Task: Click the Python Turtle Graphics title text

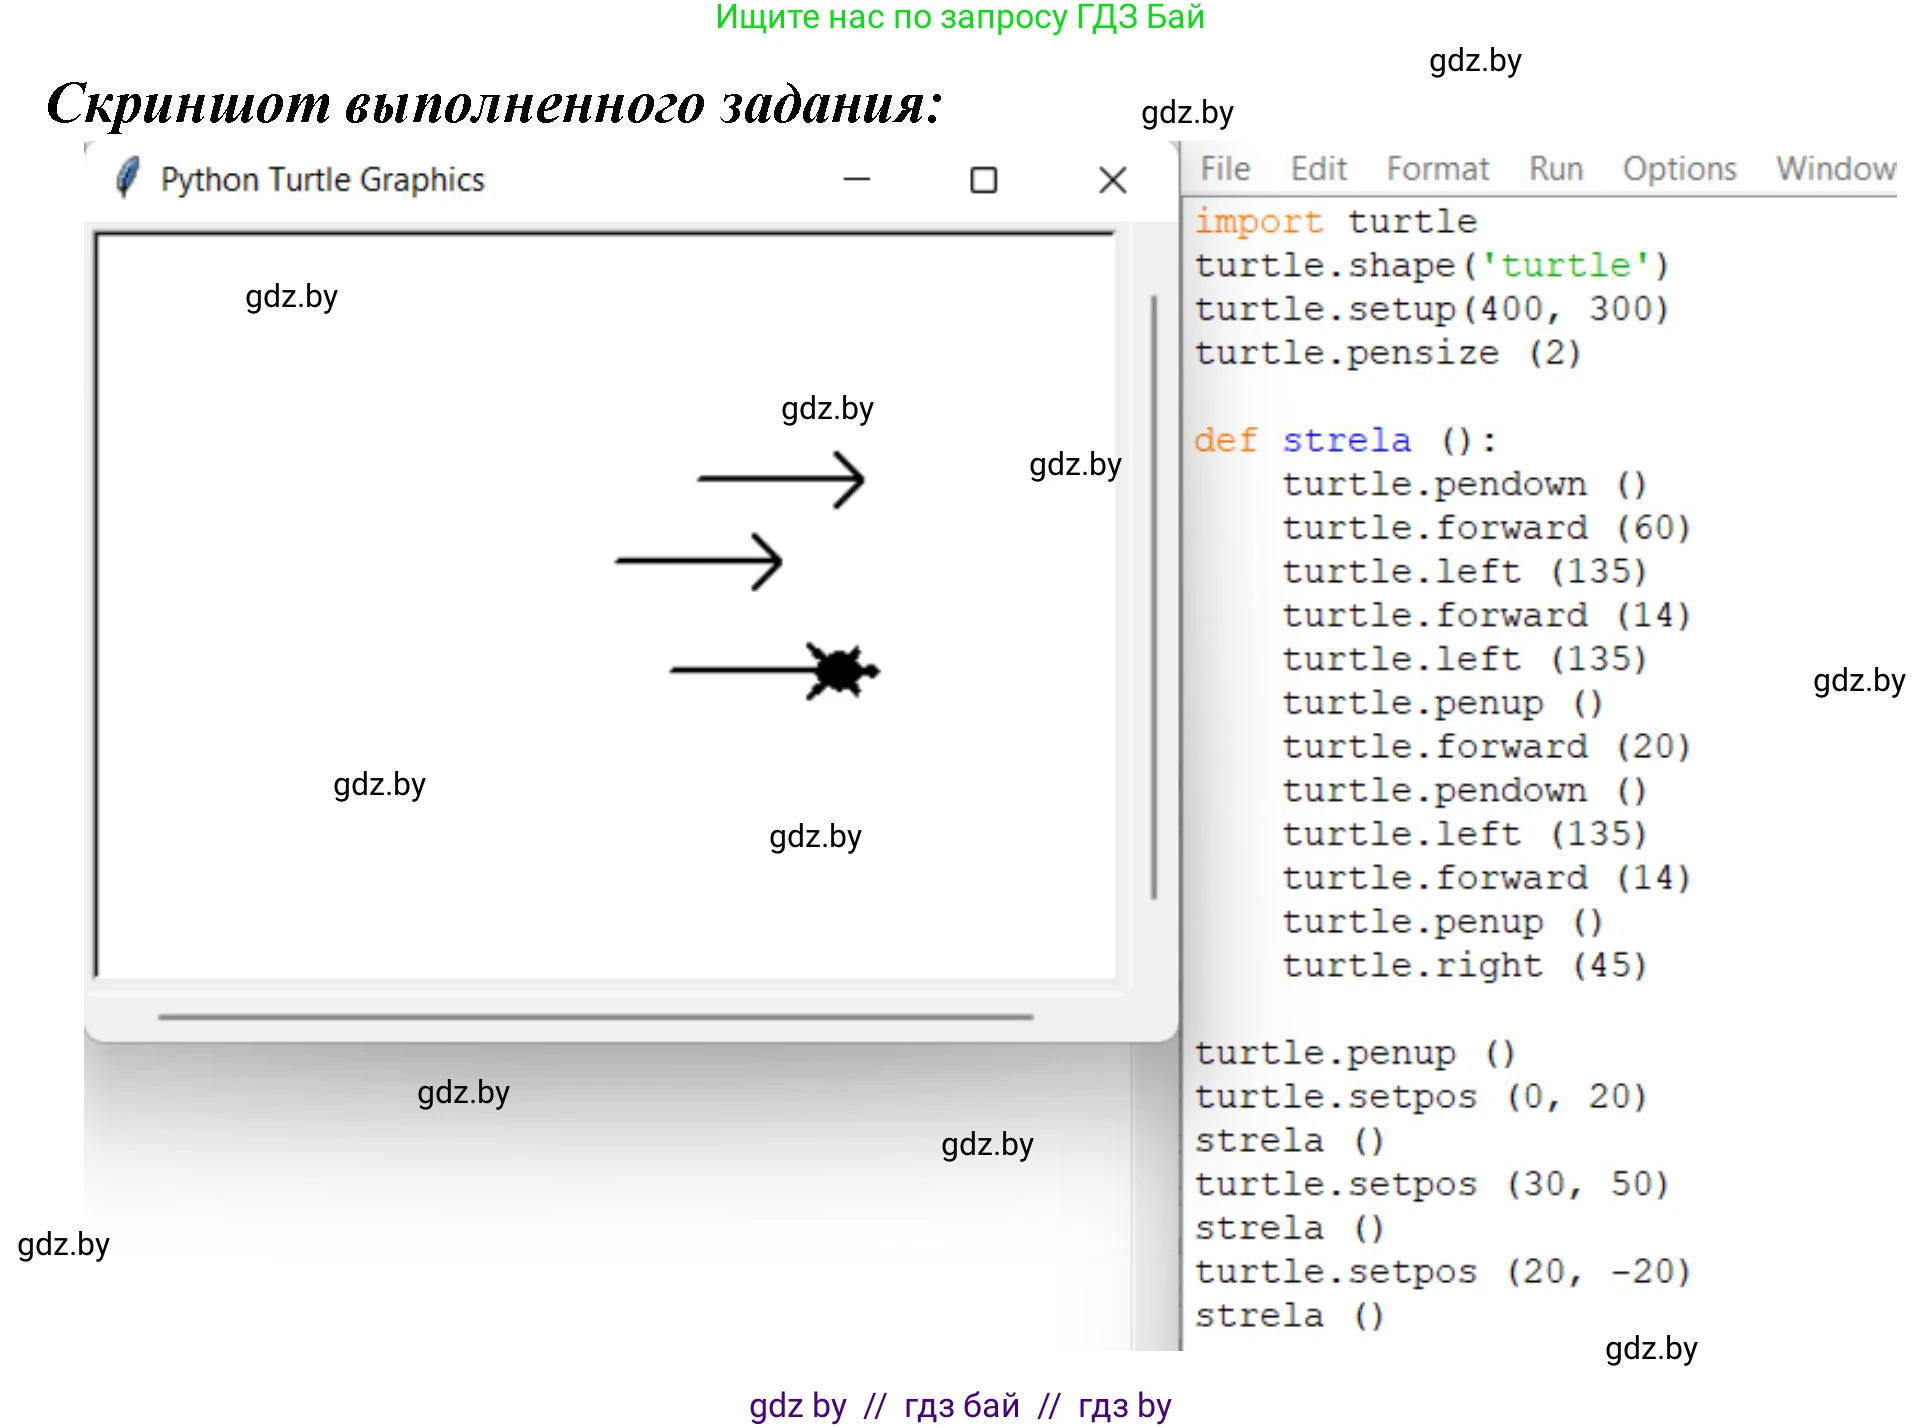Action: click(322, 180)
